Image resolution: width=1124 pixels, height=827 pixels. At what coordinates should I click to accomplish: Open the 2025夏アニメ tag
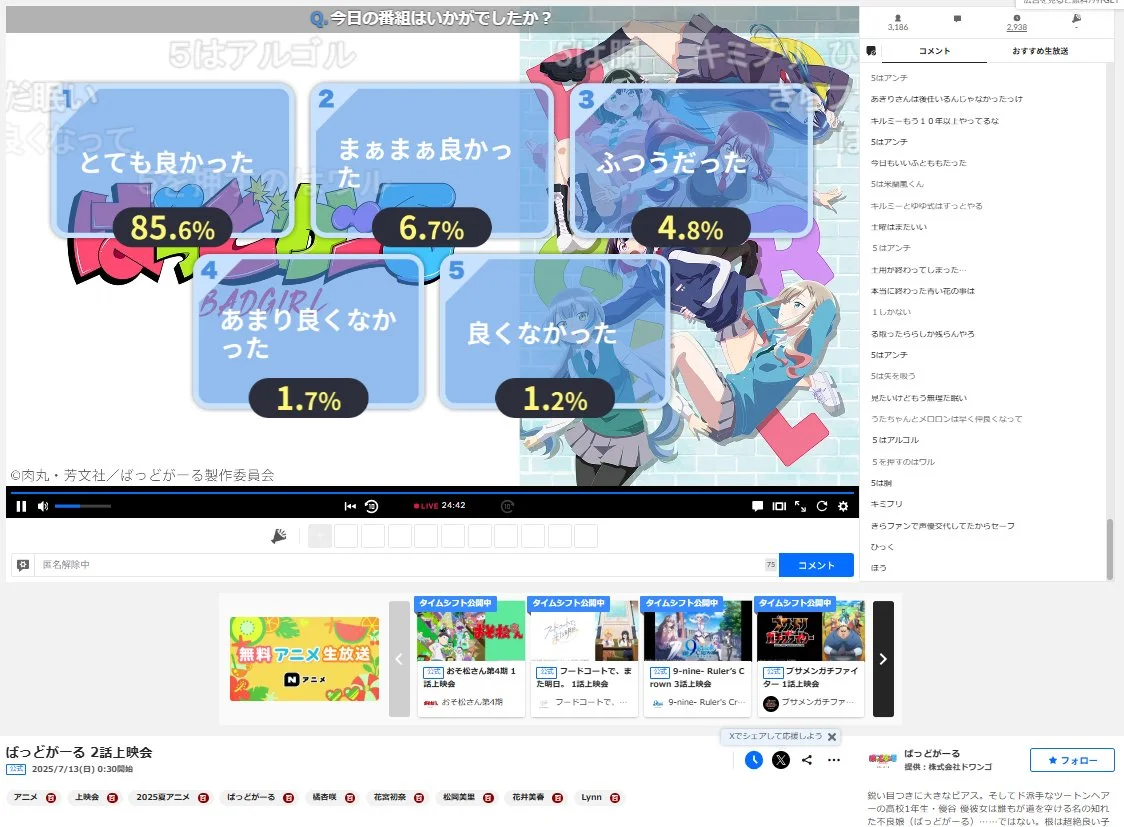pyautogui.click(x=163, y=797)
